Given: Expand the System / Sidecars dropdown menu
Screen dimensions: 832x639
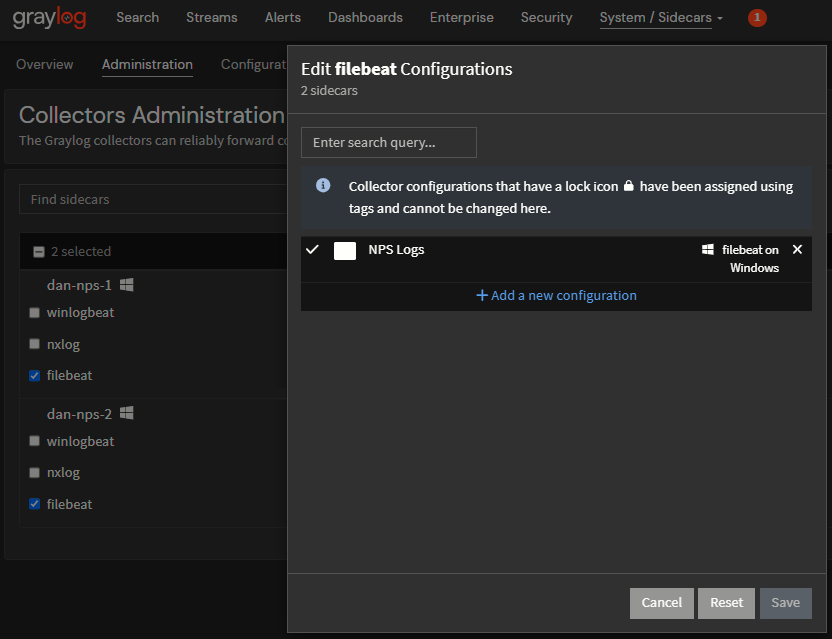Looking at the screenshot, I should point(660,18).
